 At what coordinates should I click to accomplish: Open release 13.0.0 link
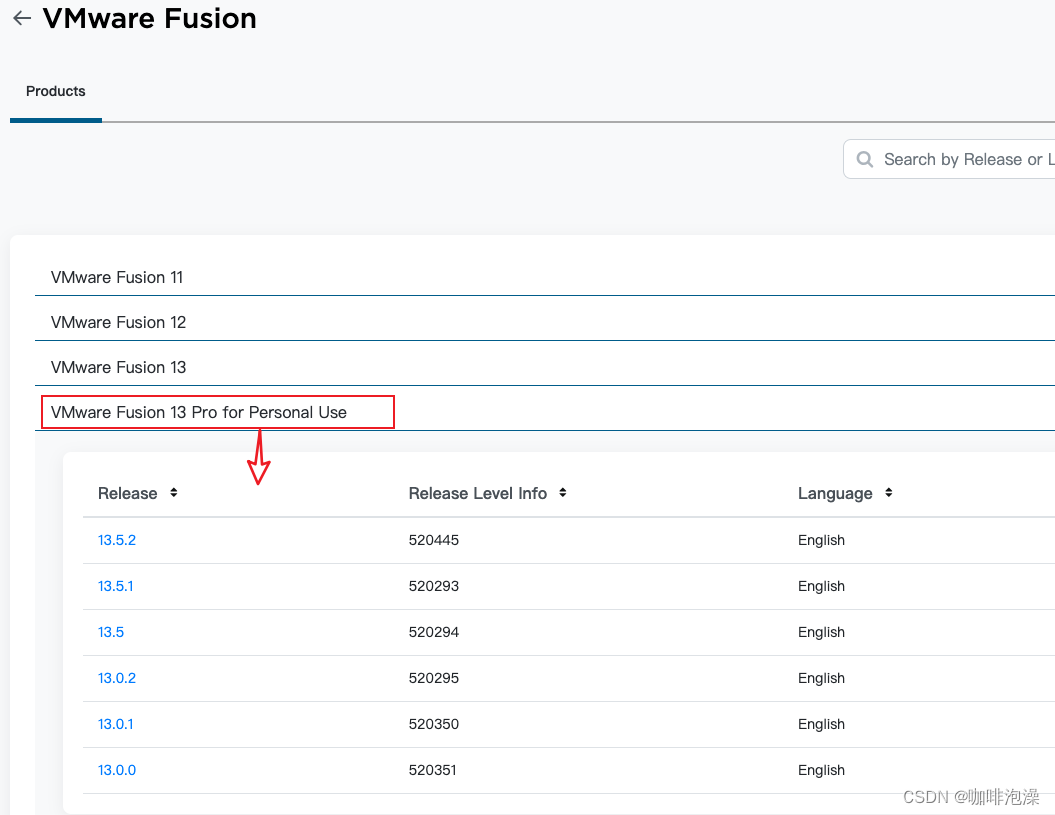117,770
